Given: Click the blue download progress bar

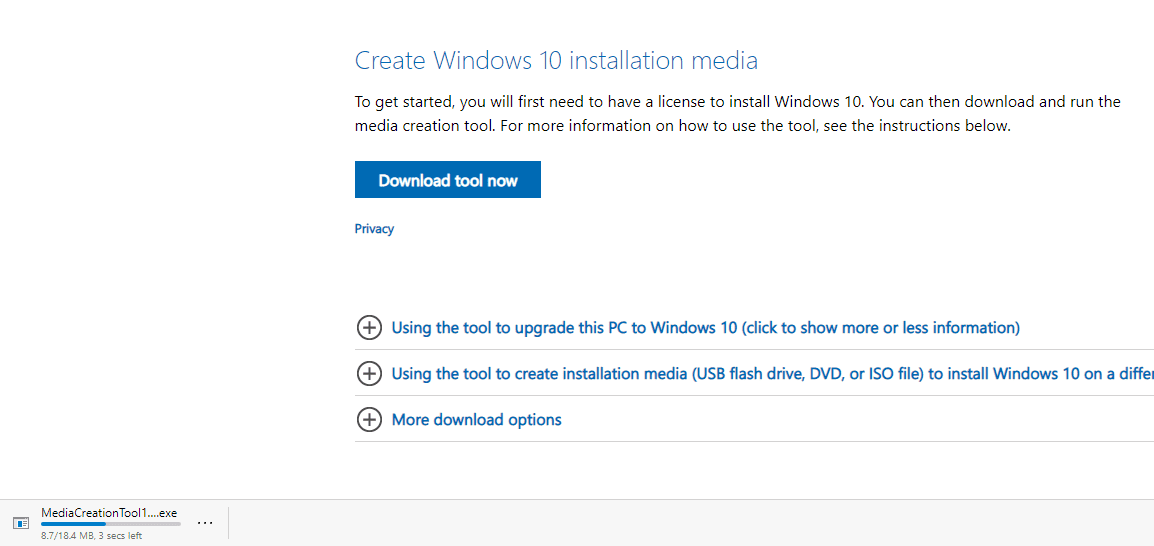Looking at the screenshot, I should [73, 524].
